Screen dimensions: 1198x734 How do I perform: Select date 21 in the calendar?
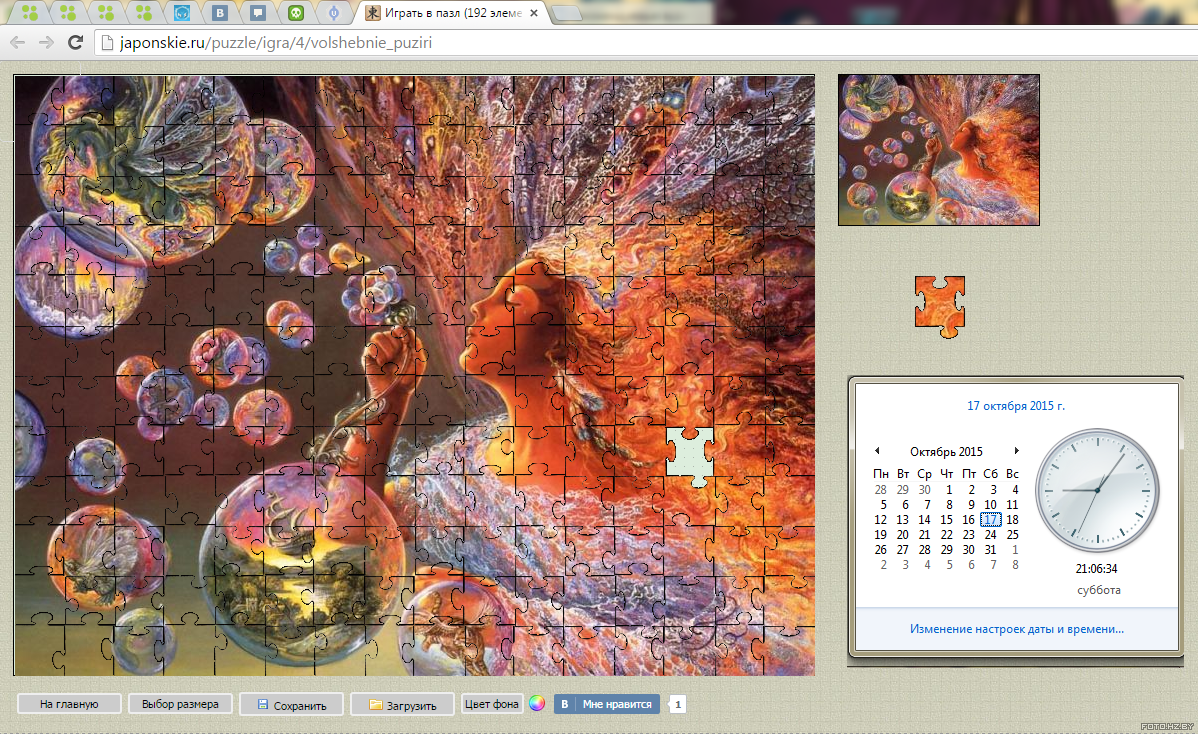(924, 535)
